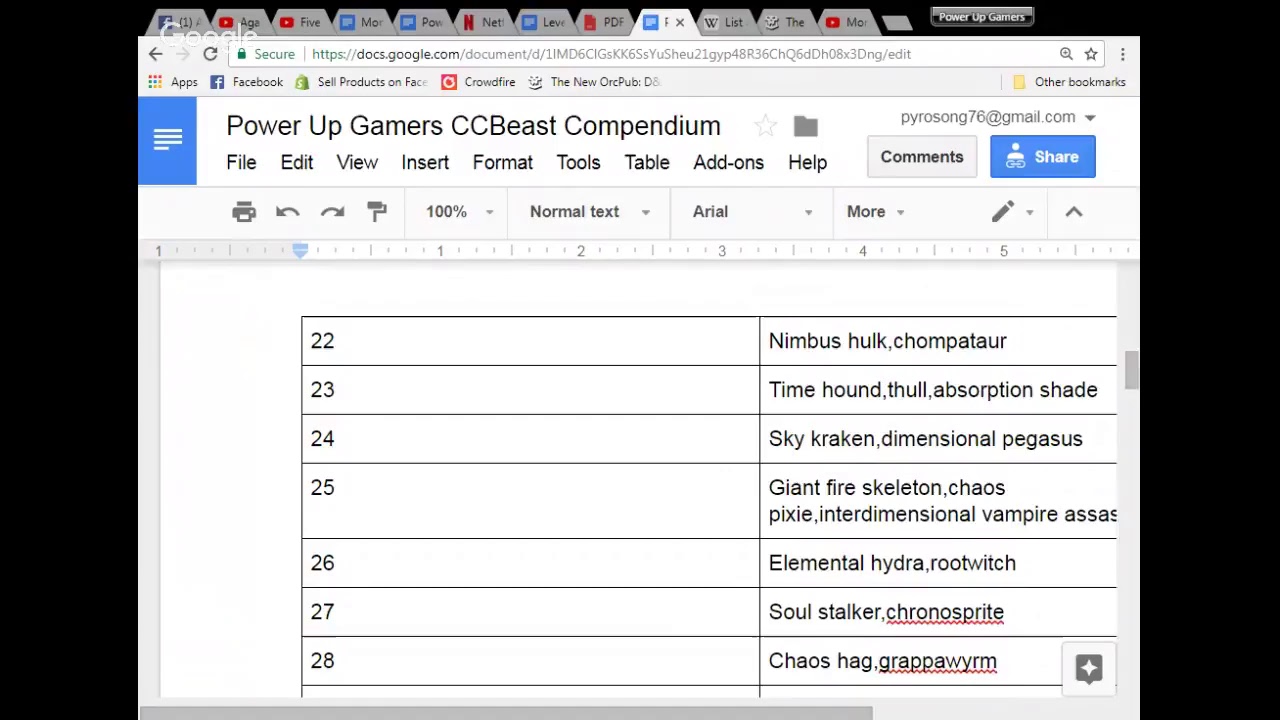
Task: Click the blue Share button
Action: point(1042,157)
